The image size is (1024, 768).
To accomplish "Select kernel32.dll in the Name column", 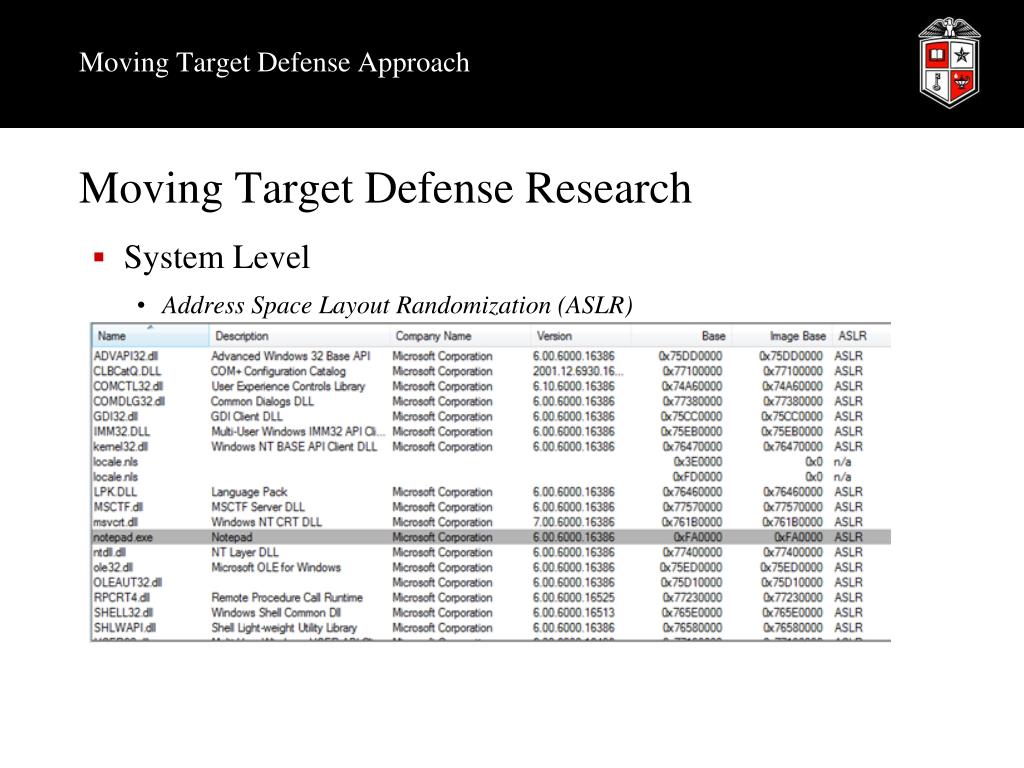I will 121,446.
